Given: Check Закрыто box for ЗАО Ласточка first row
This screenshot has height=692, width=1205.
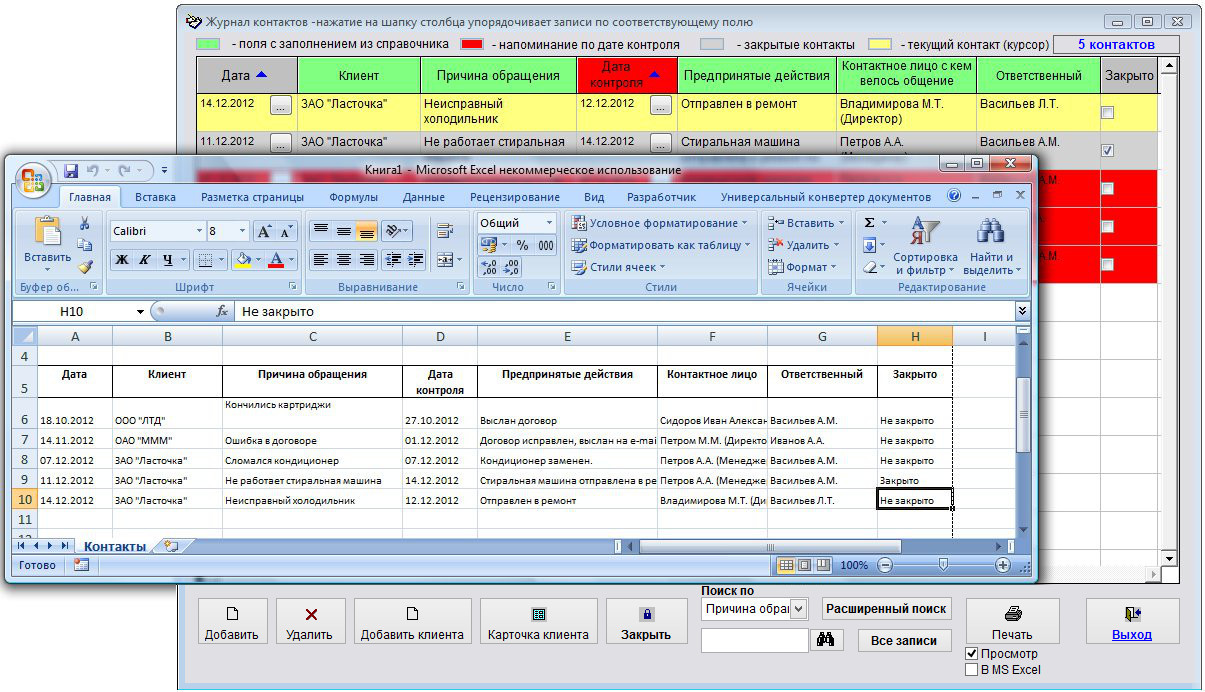Looking at the screenshot, I should [x=1107, y=113].
